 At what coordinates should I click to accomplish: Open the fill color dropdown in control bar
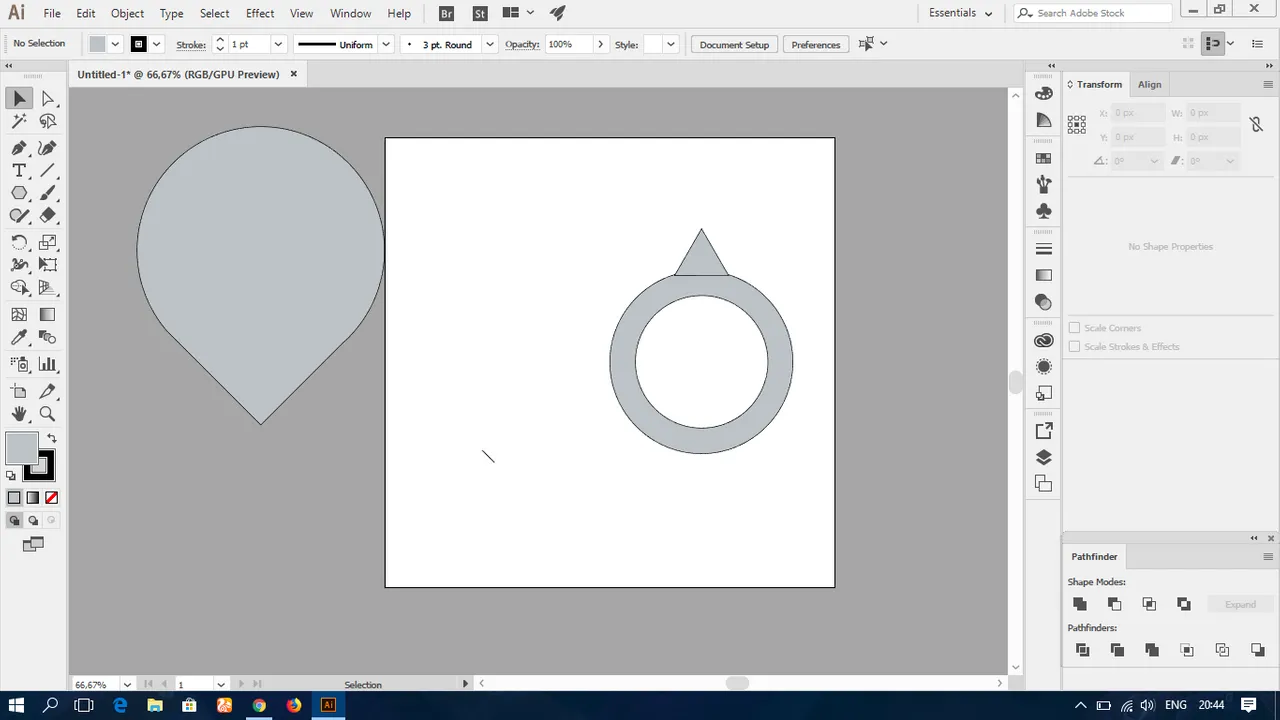(x=115, y=44)
